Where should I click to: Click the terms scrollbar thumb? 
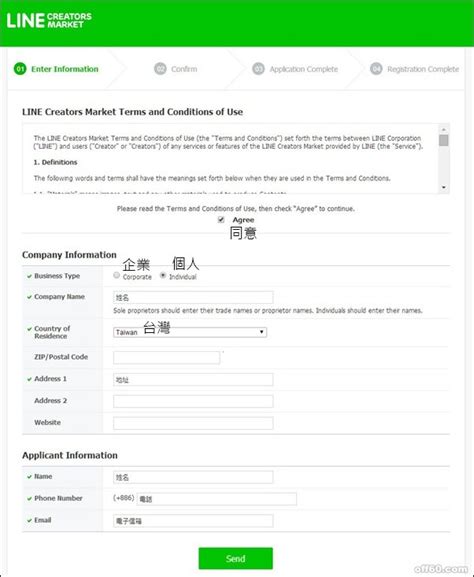click(444, 140)
